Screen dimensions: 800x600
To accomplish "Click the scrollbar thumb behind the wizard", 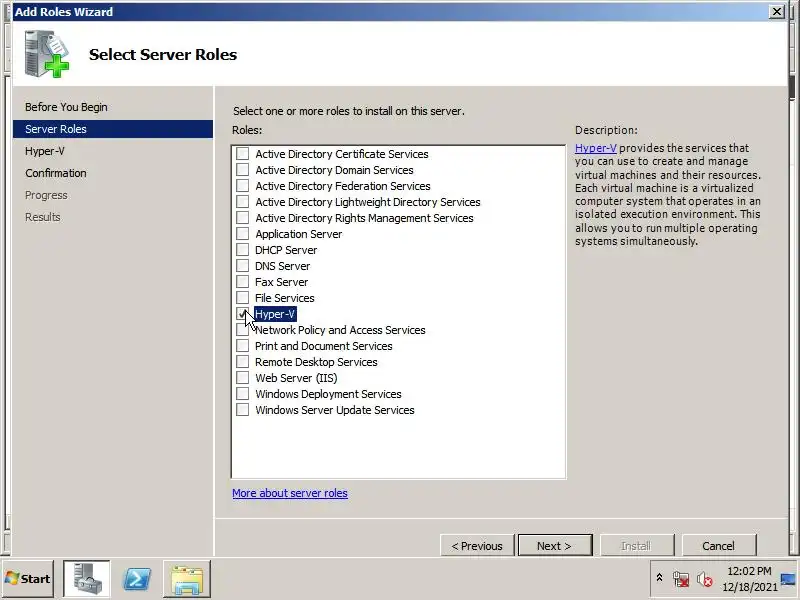I will (792, 86).
